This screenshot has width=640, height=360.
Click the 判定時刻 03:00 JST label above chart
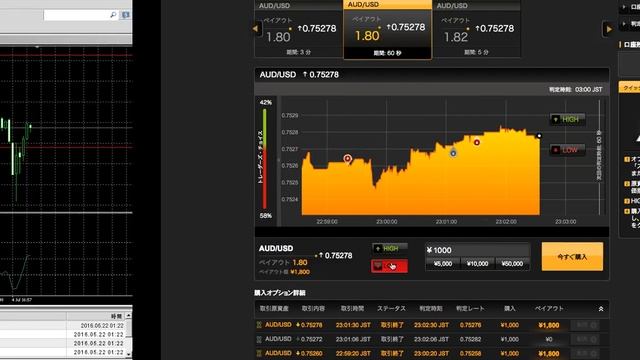coord(576,89)
